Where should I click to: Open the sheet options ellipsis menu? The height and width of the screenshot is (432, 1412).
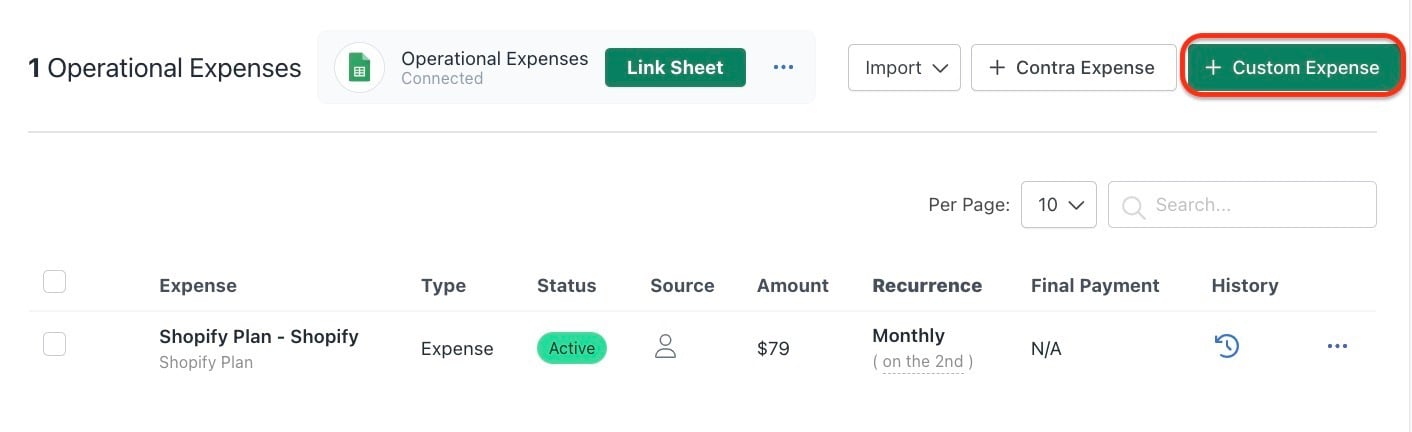click(x=783, y=68)
